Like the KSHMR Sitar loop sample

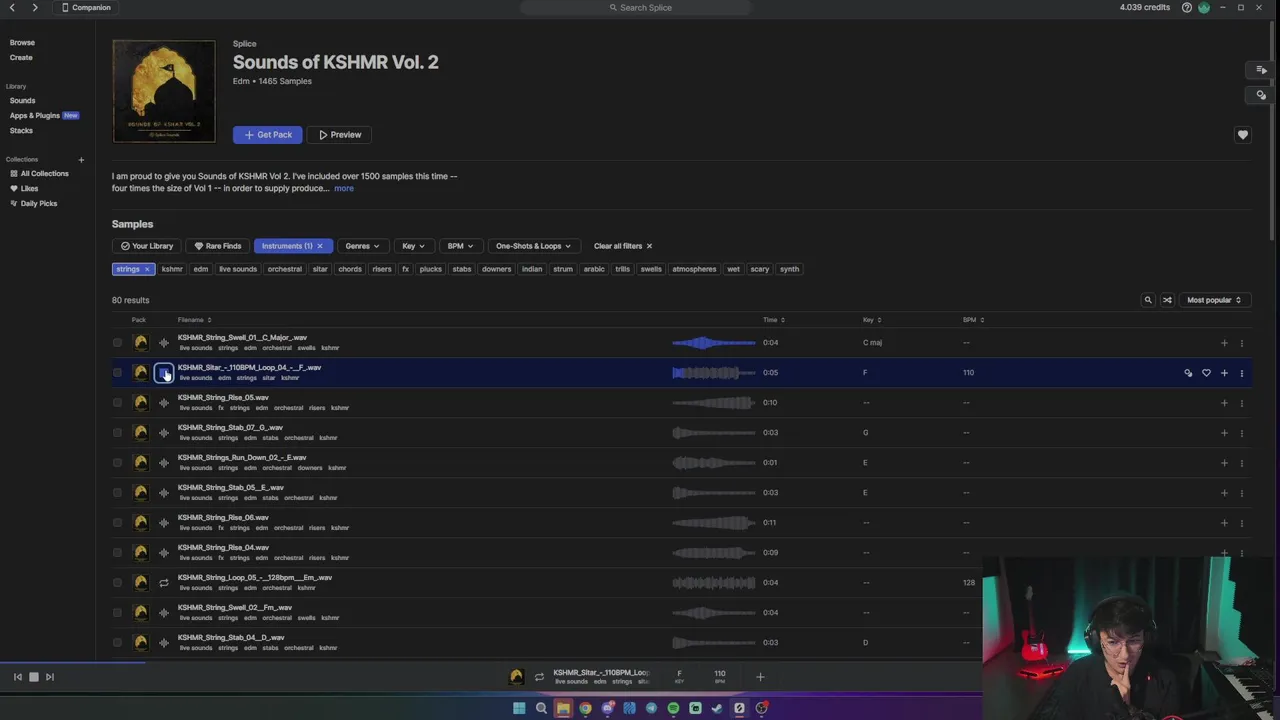click(x=1206, y=373)
